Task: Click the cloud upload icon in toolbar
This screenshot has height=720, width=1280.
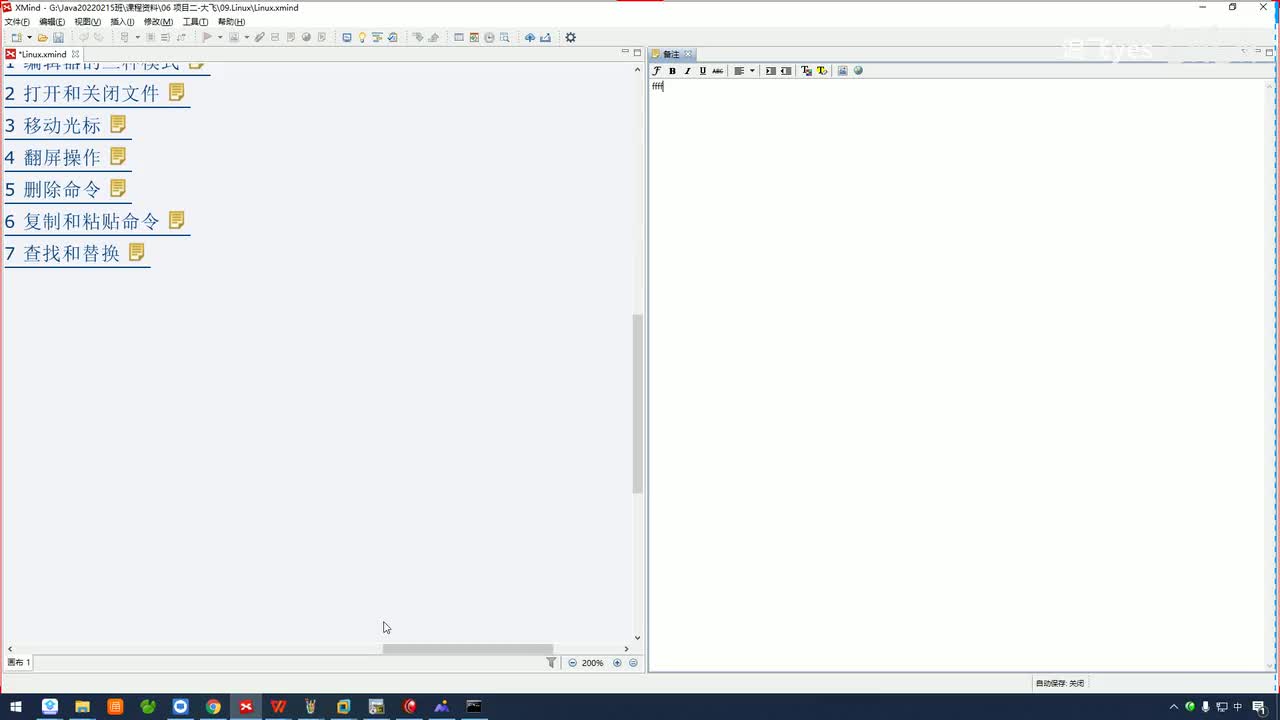Action: pos(530,38)
